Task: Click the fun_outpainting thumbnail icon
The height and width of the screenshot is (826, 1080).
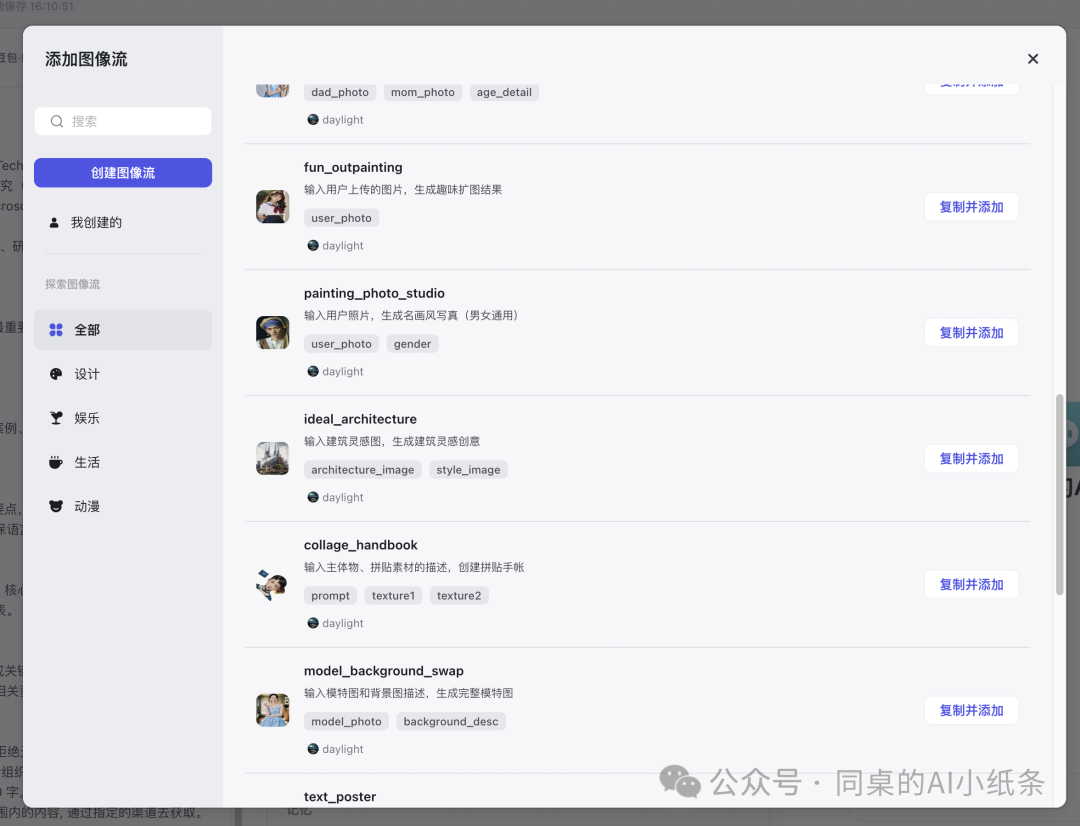Action: (272, 207)
